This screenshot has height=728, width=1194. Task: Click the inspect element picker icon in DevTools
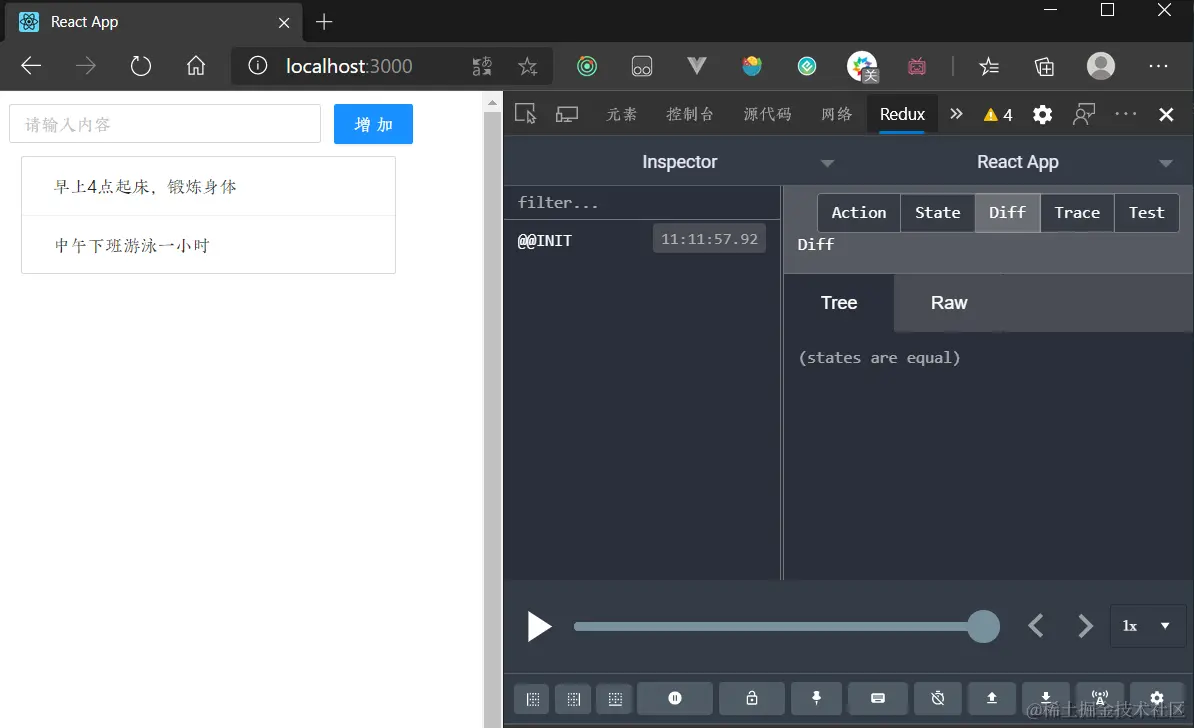(x=525, y=114)
